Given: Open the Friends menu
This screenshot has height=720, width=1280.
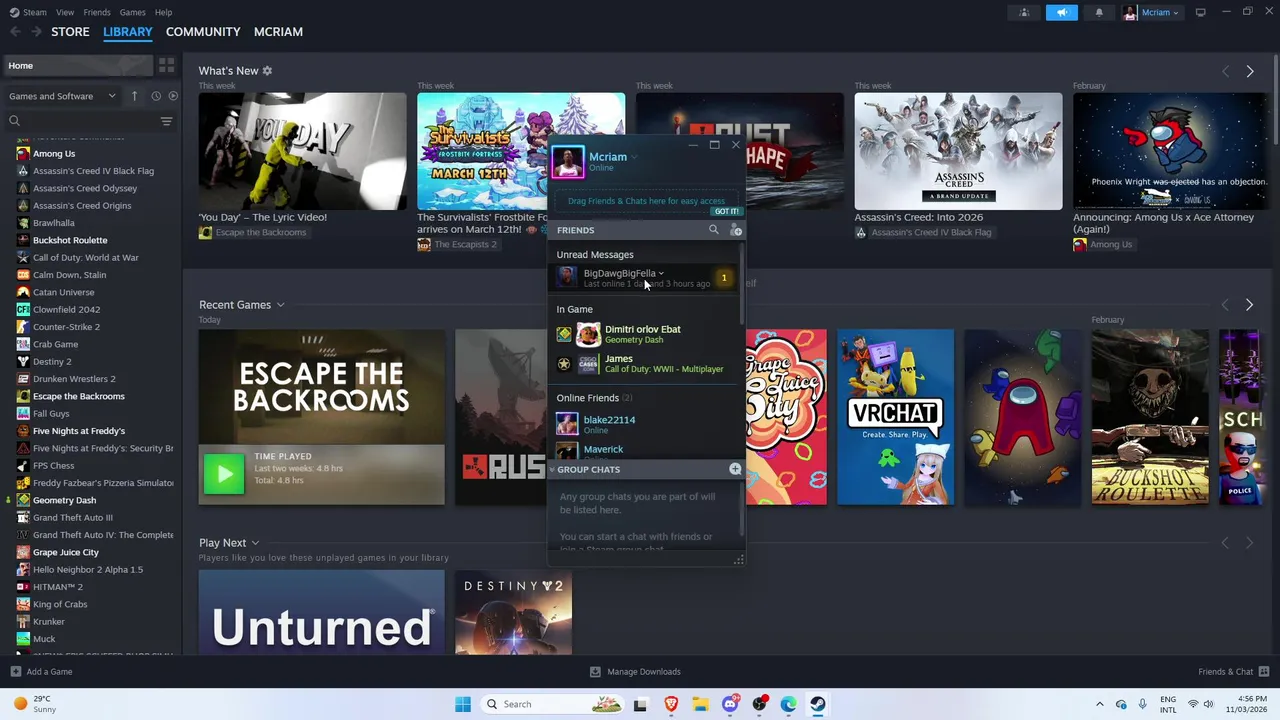Looking at the screenshot, I should (97, 12).
